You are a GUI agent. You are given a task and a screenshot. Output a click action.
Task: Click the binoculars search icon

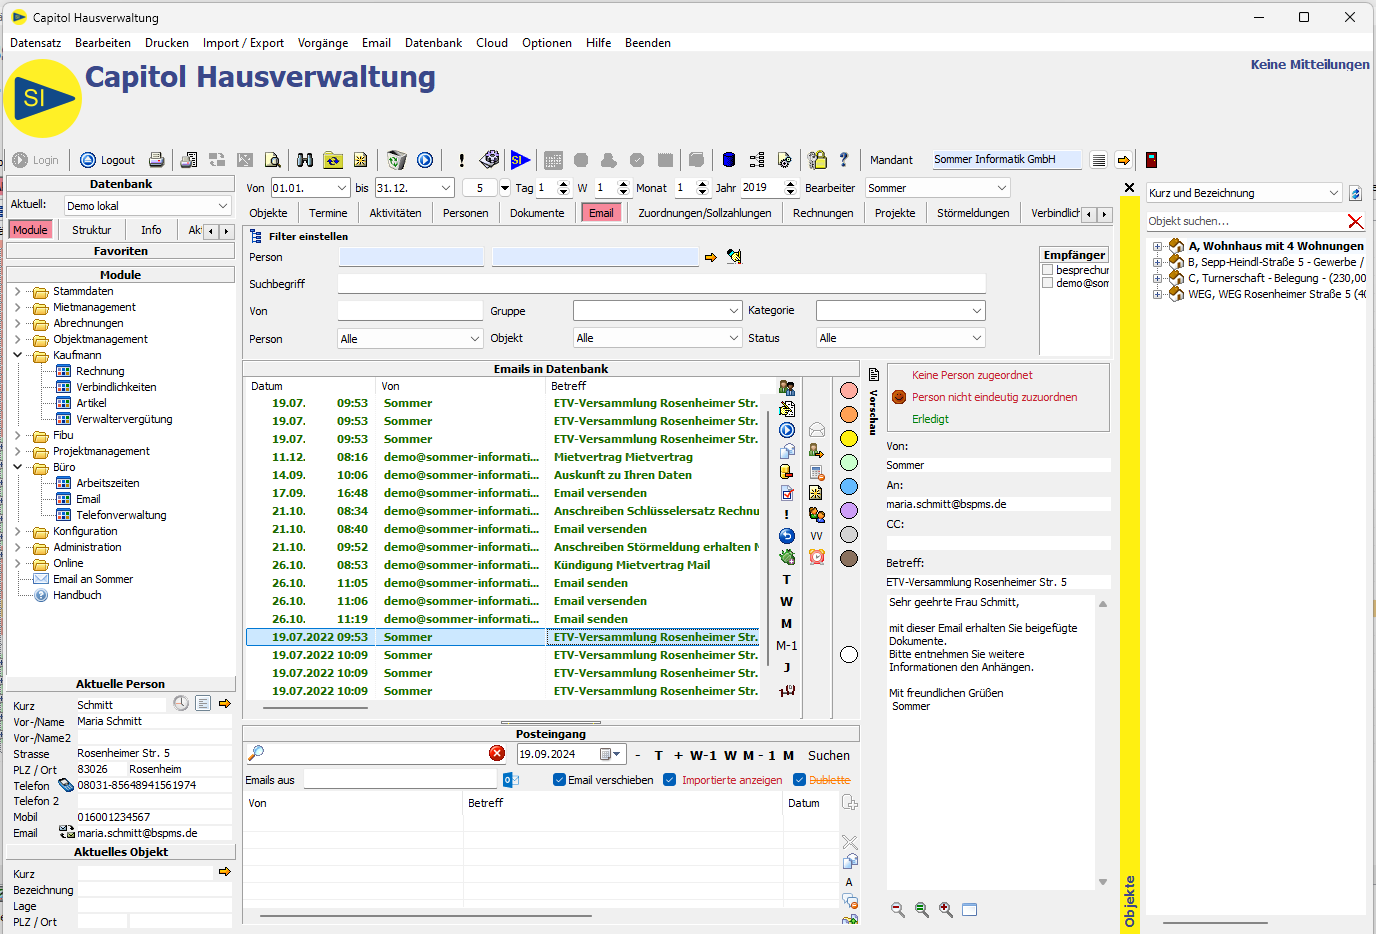pos(305,160)
